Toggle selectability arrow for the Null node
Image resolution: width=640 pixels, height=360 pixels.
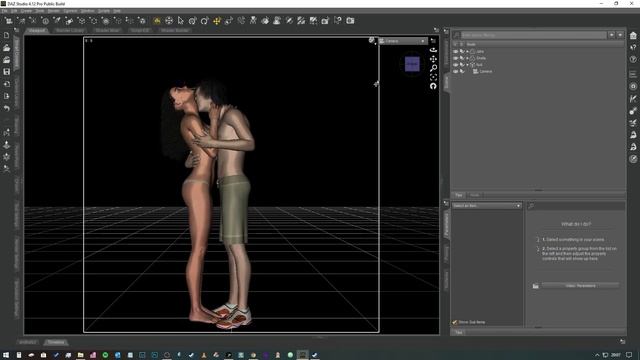(x=462, y=65)
